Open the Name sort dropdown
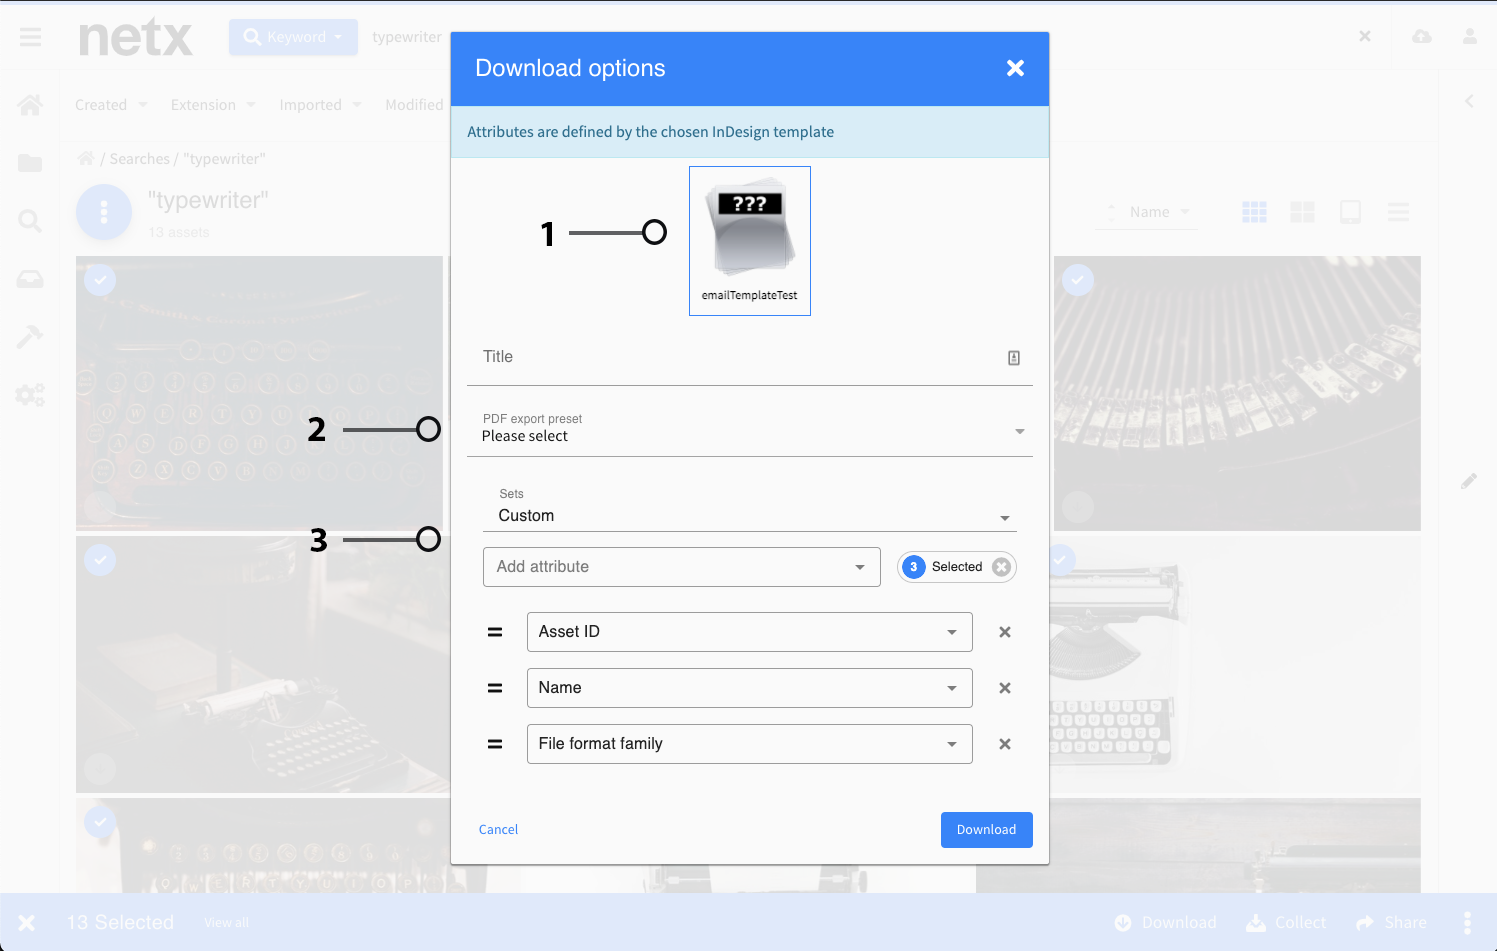Screen dimensions: 1497x951 tap(1148, 212)
